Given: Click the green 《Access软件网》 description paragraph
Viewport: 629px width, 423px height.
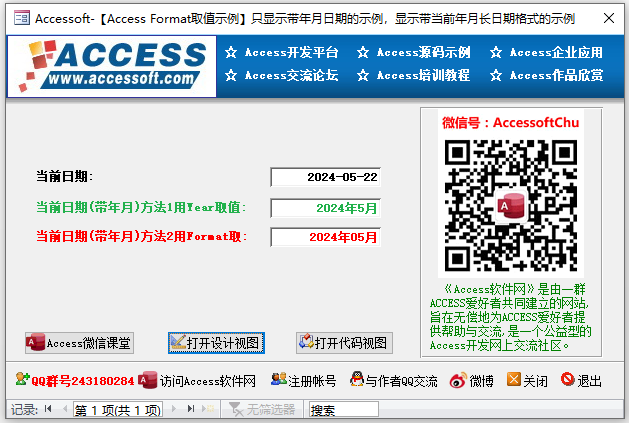Looking at the screenshot, I should point(511,317).
